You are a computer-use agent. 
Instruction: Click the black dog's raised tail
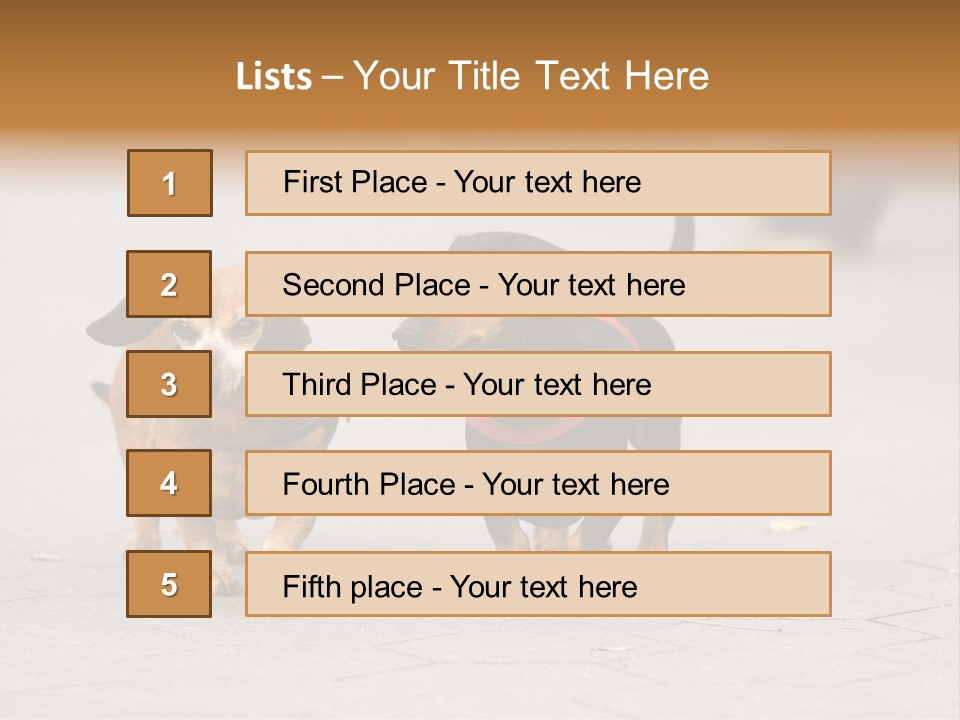(683, 234)
